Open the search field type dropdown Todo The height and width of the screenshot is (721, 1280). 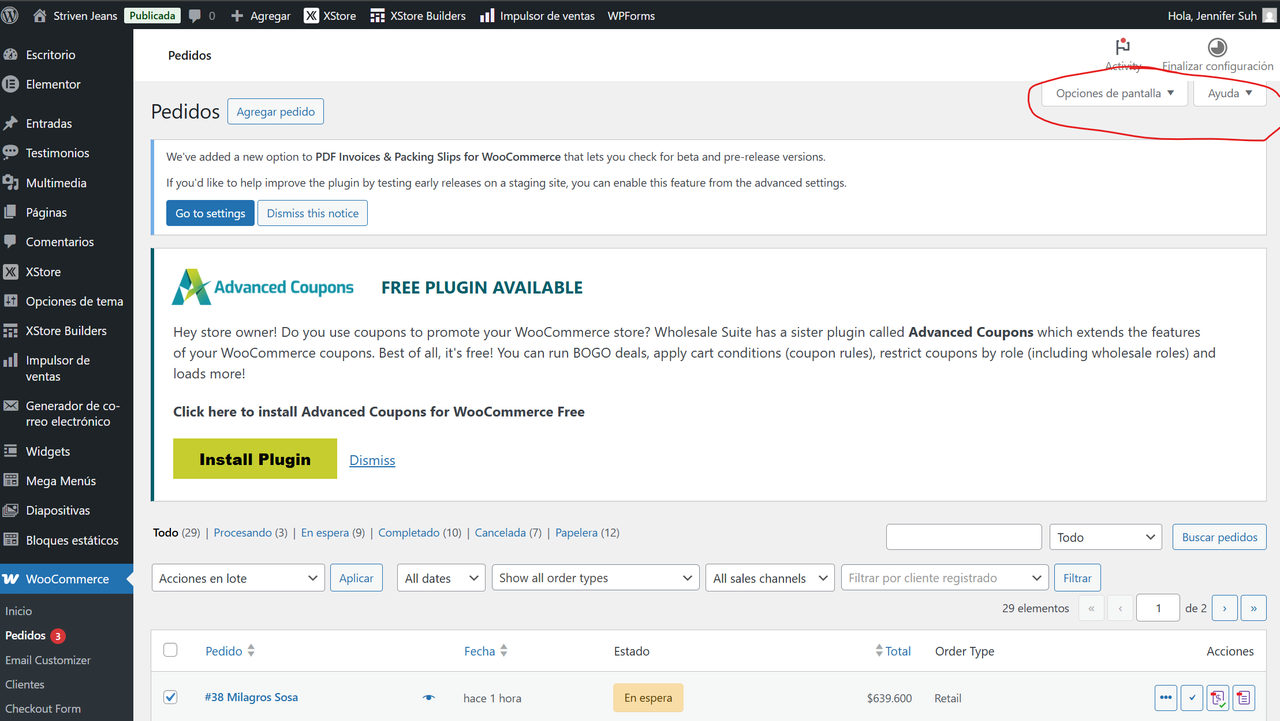(1105, 537)
